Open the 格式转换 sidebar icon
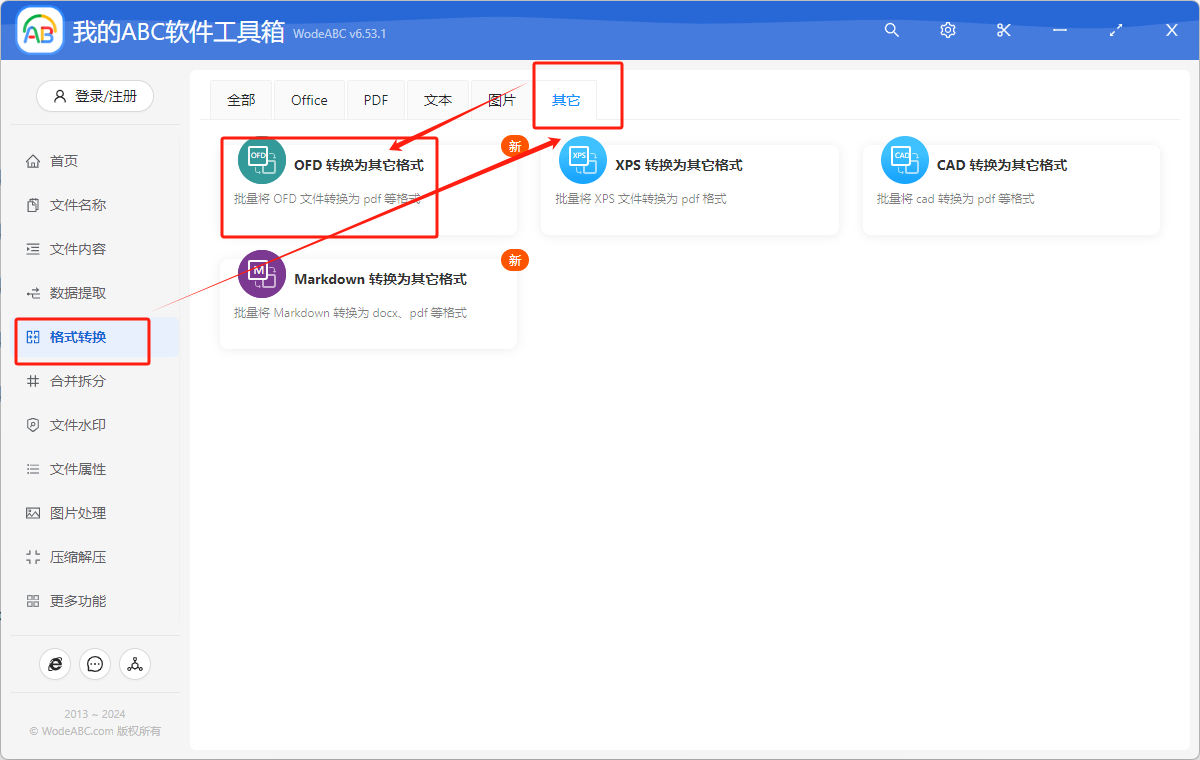Screen dimensions: 1200x760 [34, 337]
